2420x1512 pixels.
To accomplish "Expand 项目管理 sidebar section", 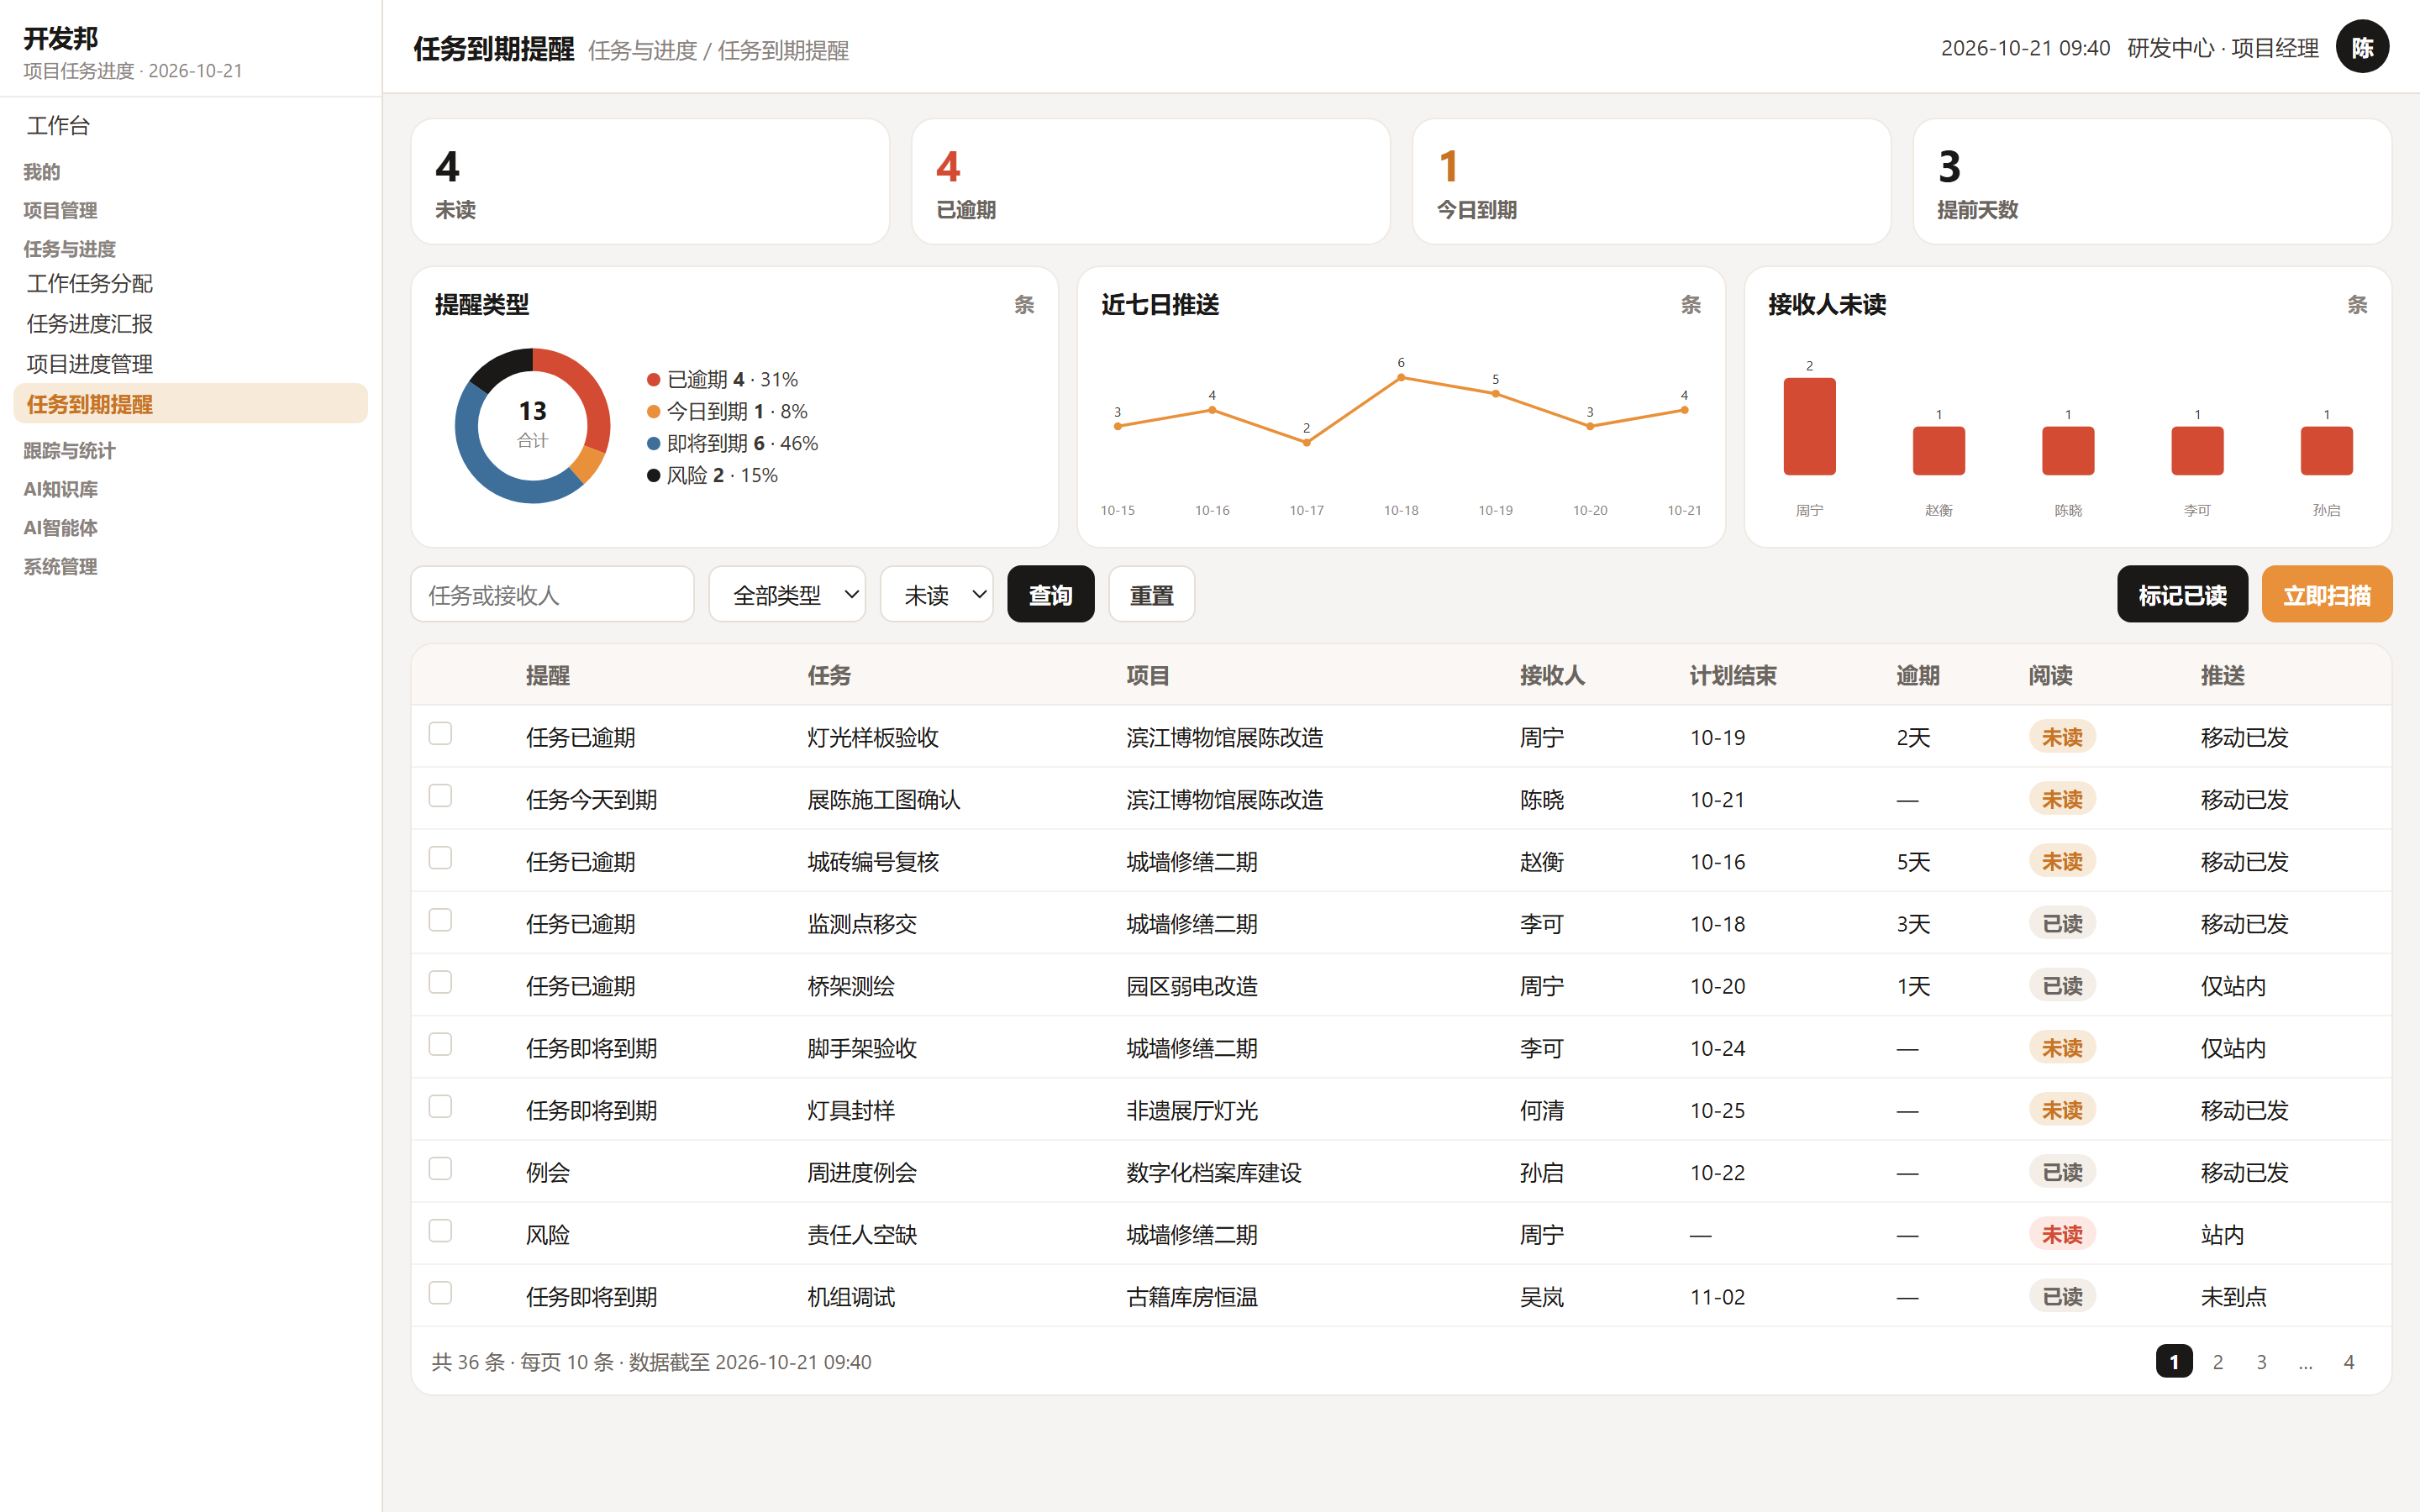I will coord(60,210).
